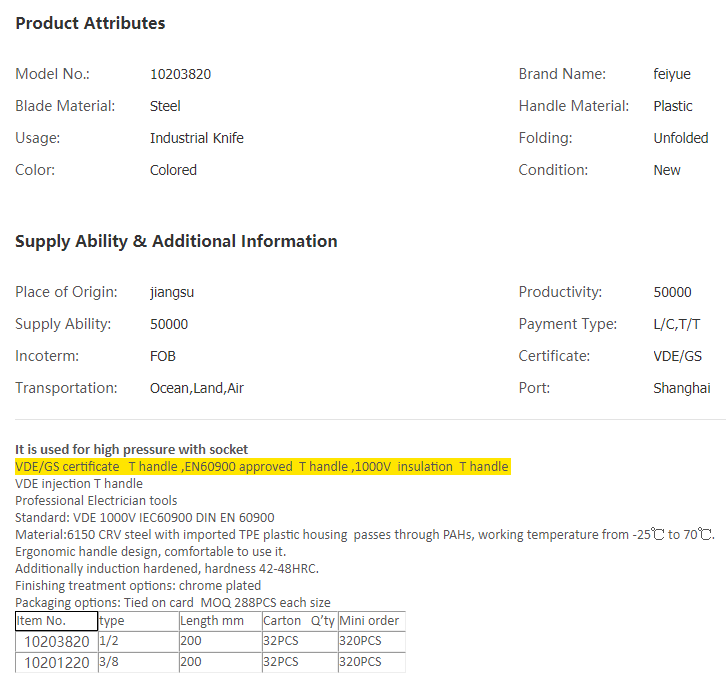Select the Place of Origin value jiangsu
The width and height of the screenshot is (726, 679).
(173, 292)
